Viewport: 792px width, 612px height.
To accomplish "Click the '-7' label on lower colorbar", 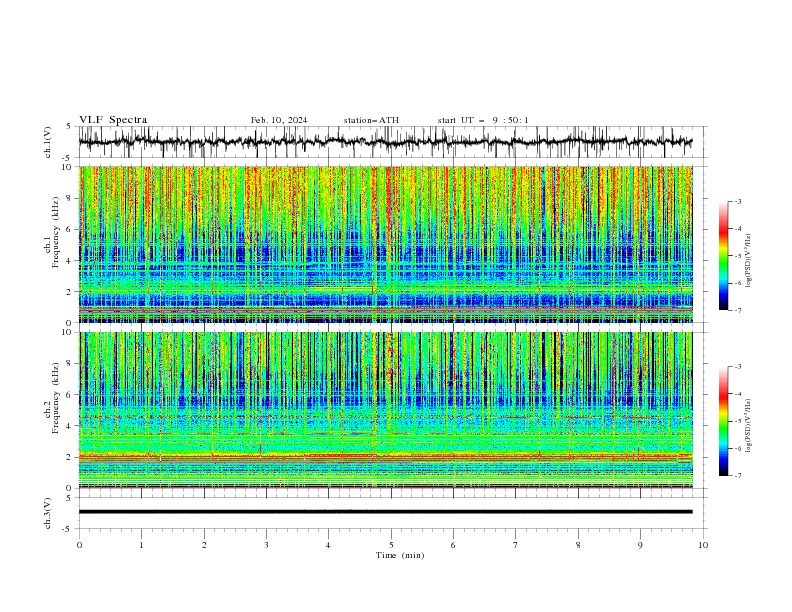I will [x=738, y=476].
